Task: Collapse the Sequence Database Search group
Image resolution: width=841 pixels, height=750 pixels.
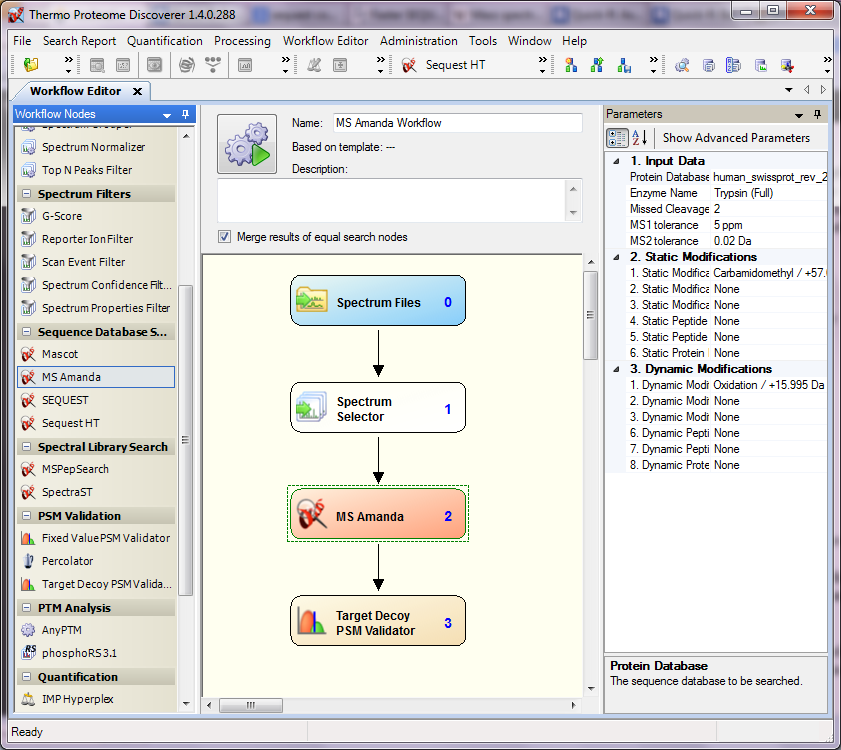Action: tap(26, 332)
